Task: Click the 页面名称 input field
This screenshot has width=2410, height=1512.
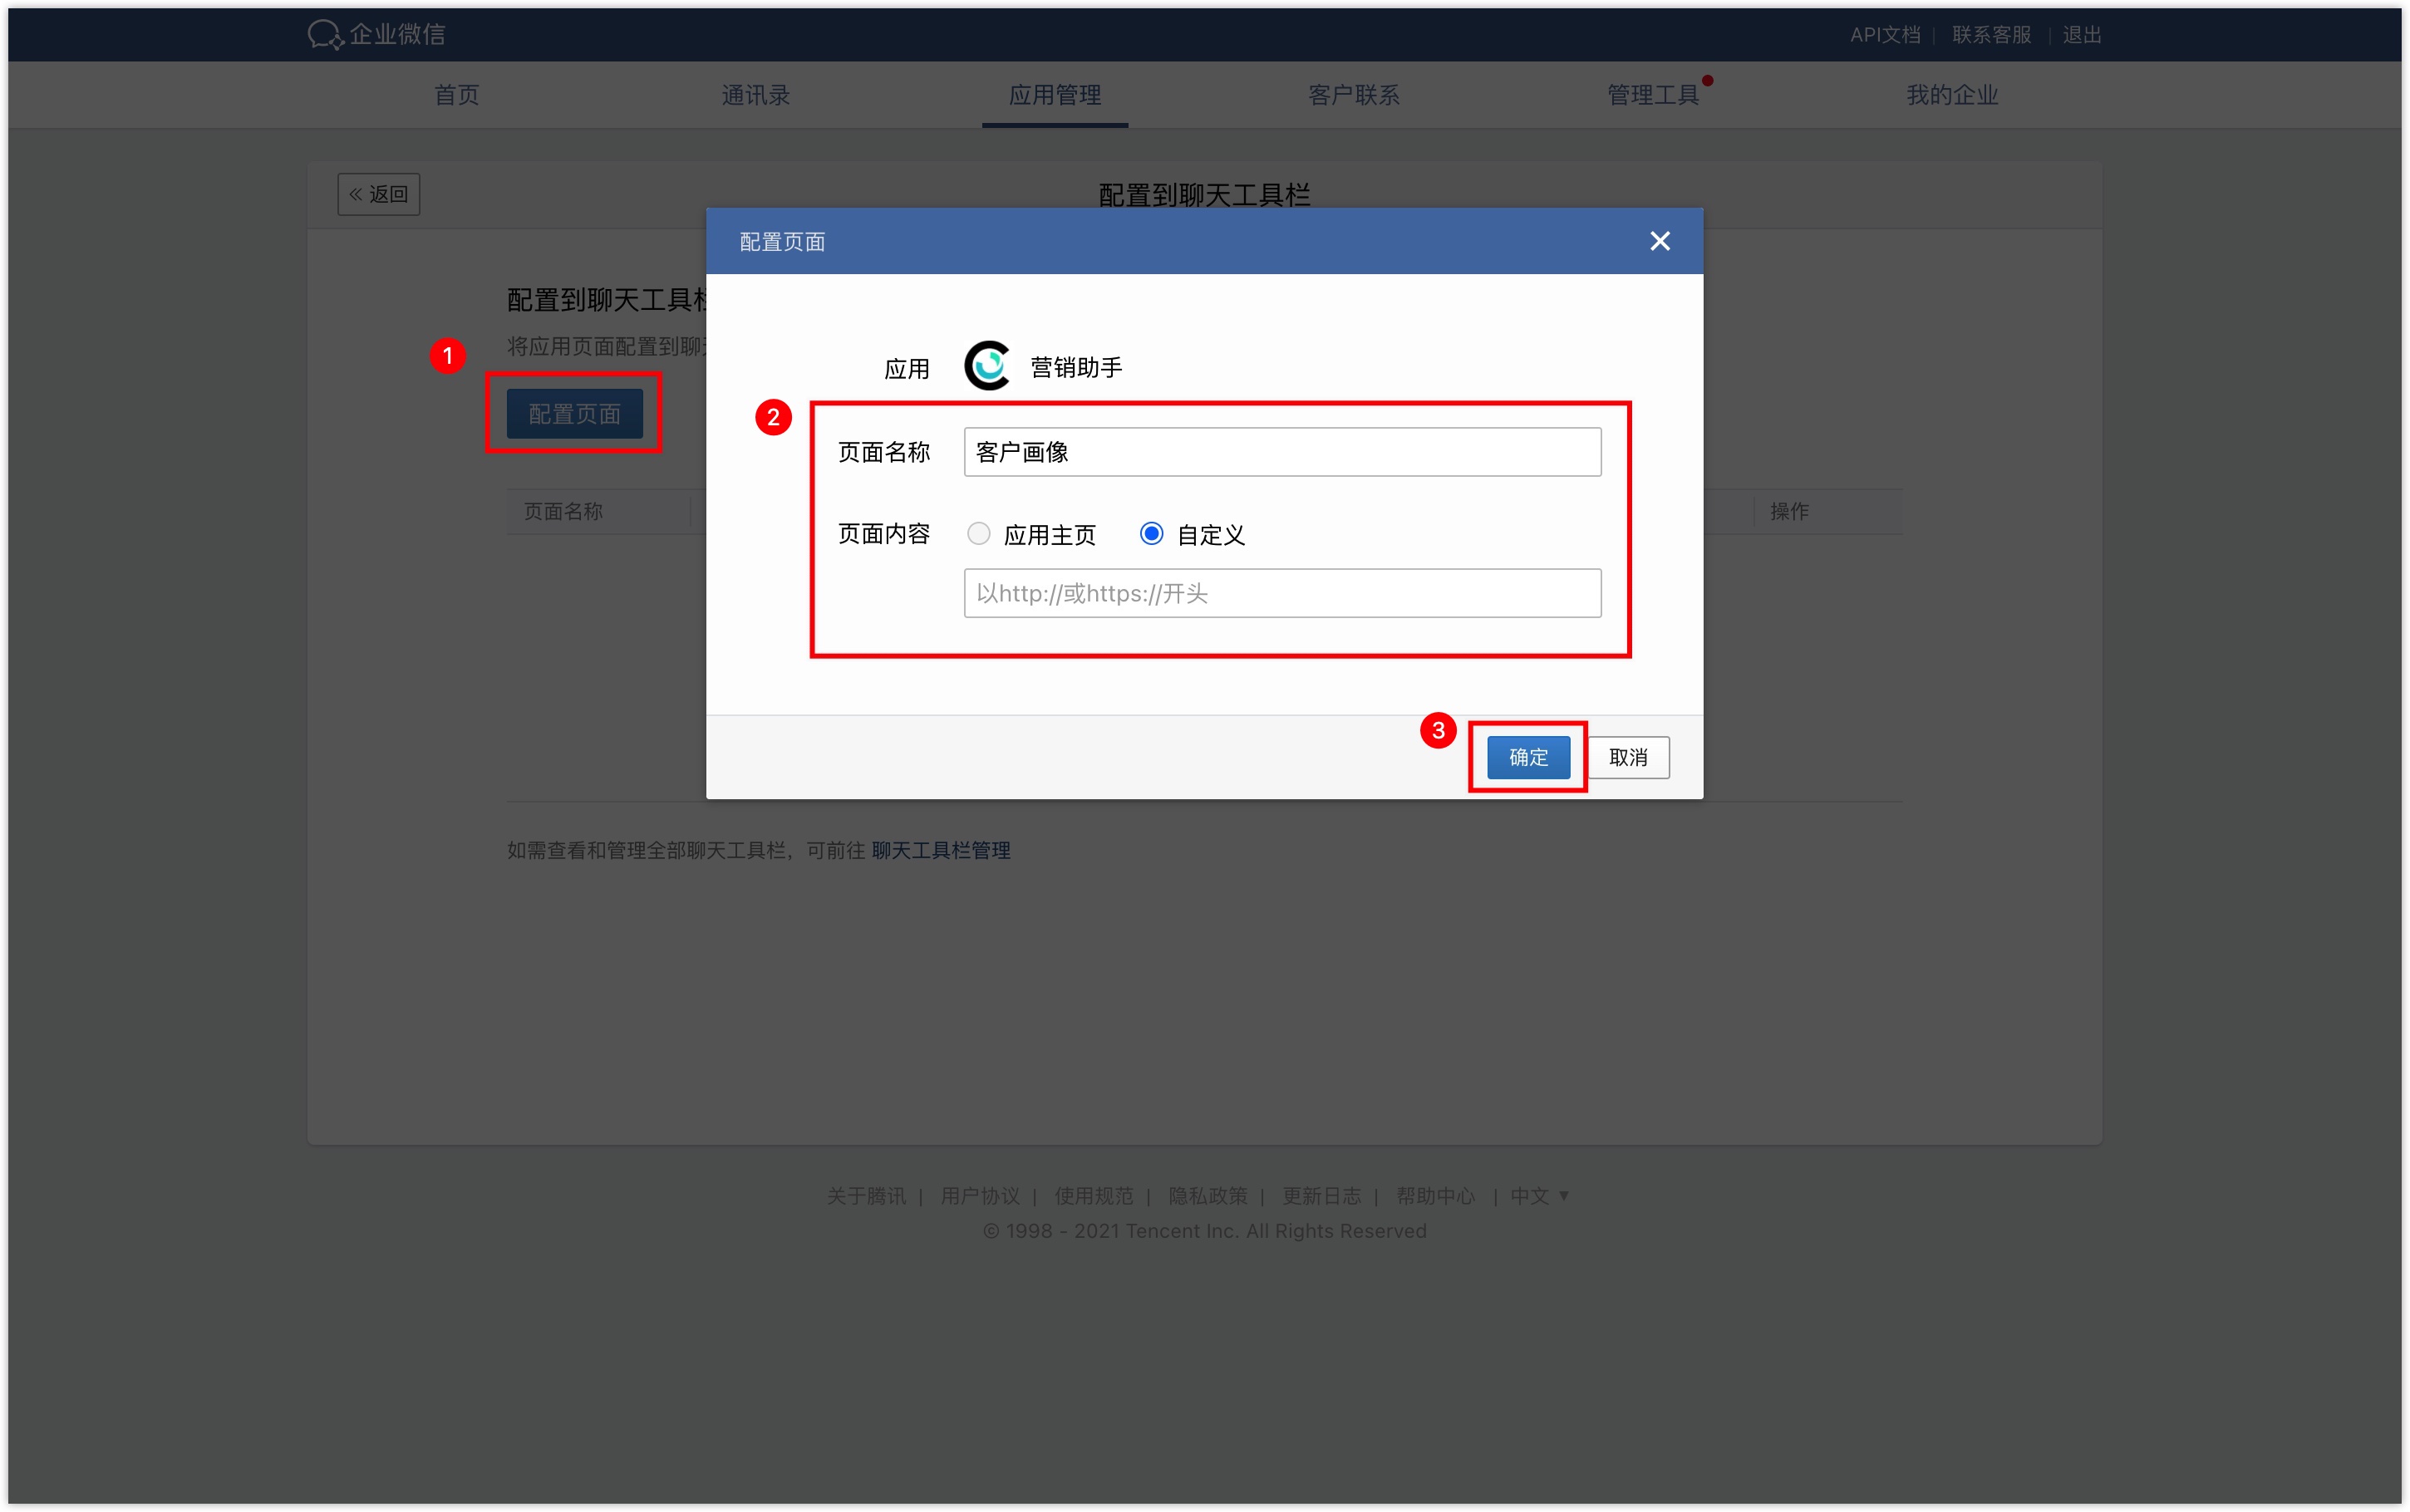Action: point(1282,452)
